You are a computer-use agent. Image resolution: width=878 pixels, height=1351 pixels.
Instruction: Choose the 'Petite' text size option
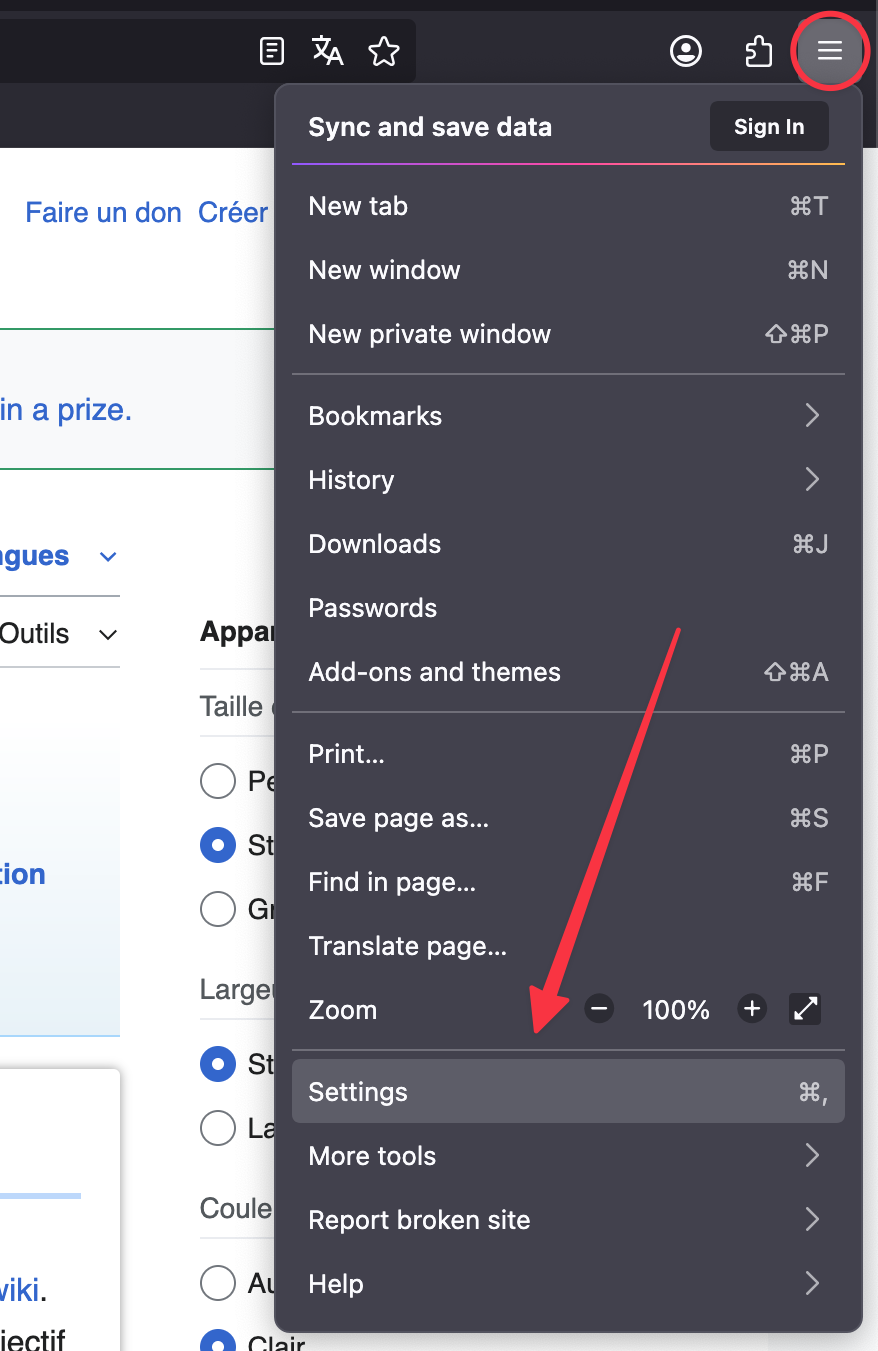click(x=218, y=781)
